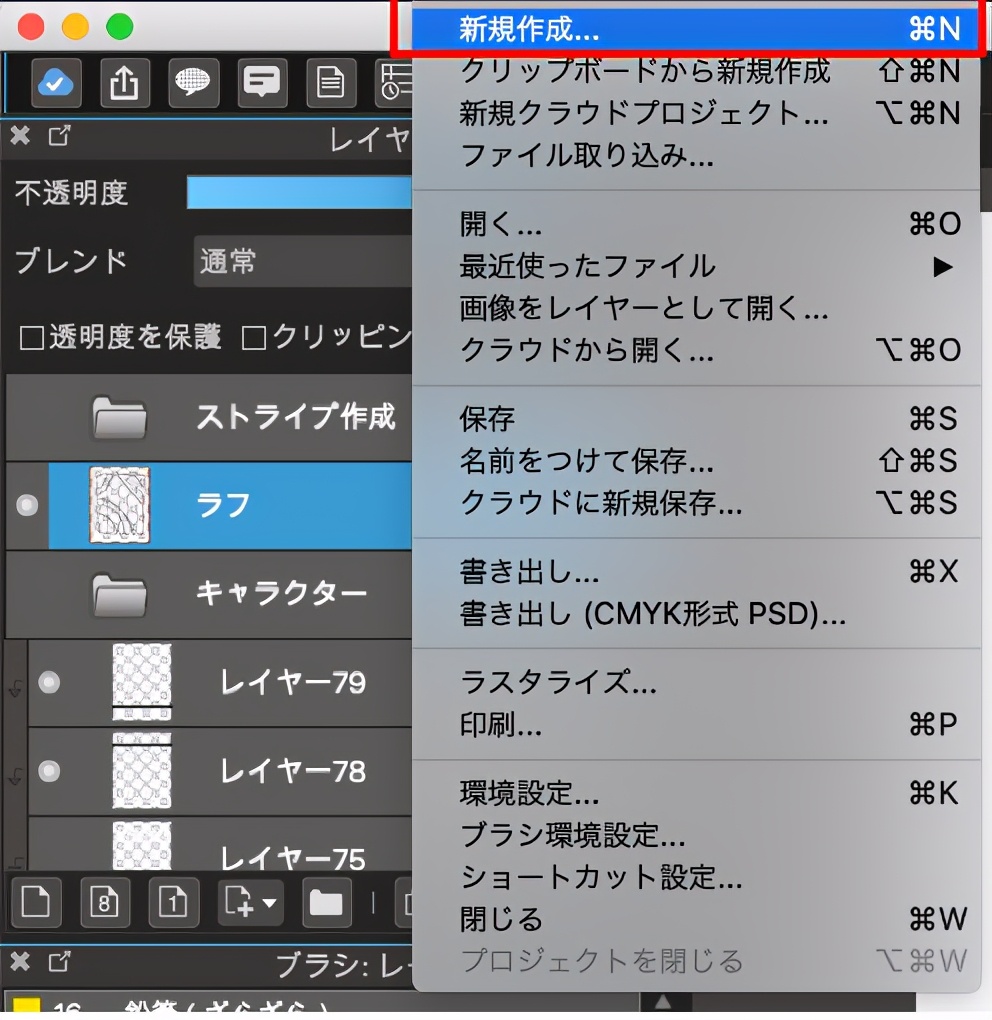Add a new 1-bit layer

tap(173, 902)
